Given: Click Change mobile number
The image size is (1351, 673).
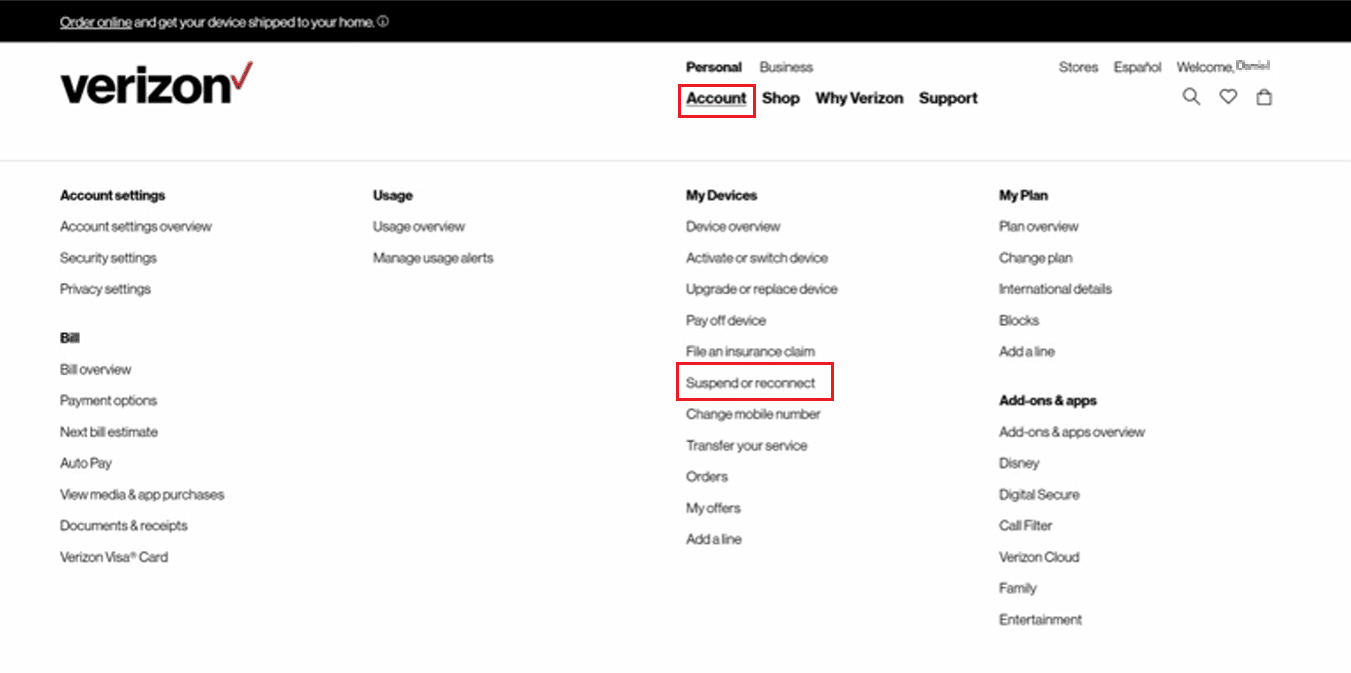Looking at the screenshot, I should click(x=753, y=414).
